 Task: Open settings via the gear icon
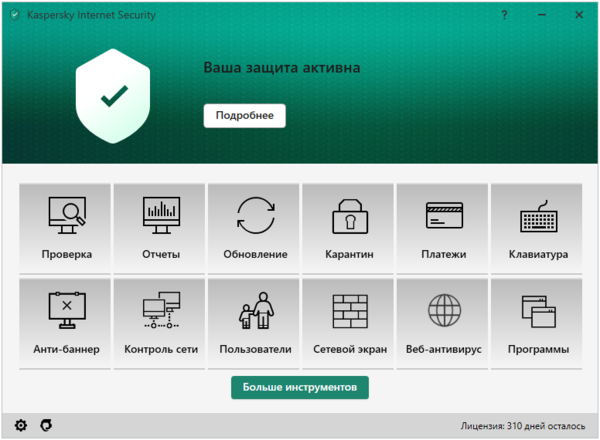pos(21,425)
